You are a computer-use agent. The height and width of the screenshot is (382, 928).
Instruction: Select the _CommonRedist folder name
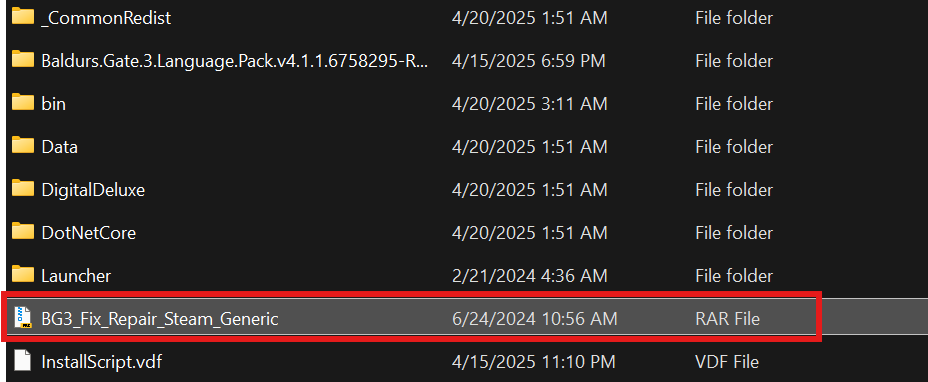click(x=107, y=18)
